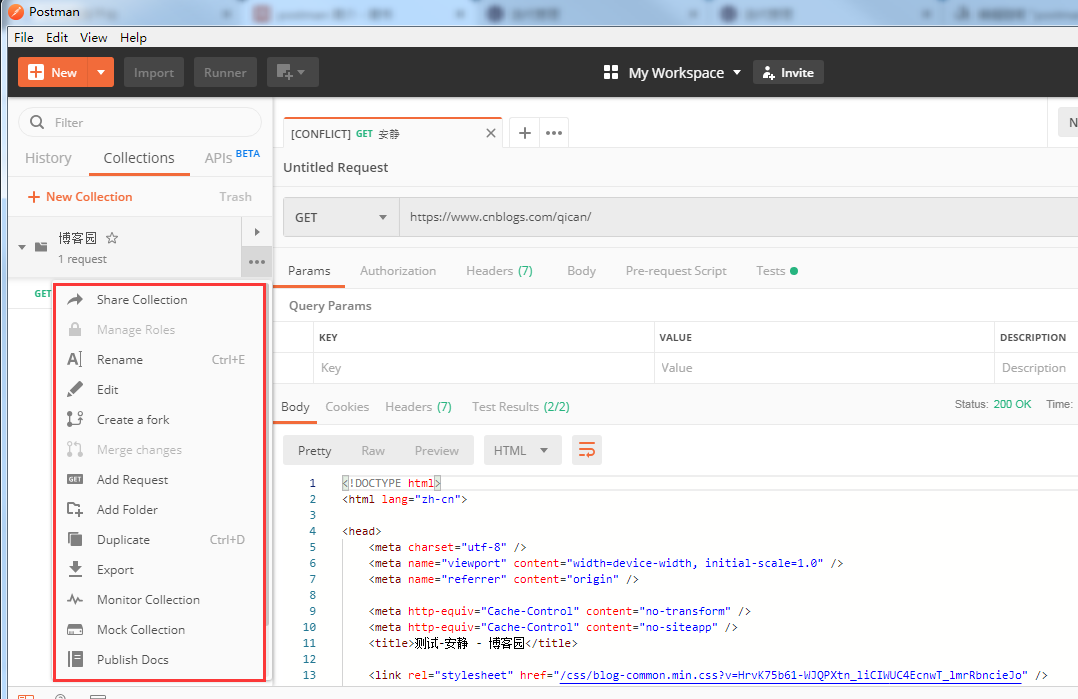Select the response Body tab
This screenshot has width=1078, height=699.
pyautogui.click(x=296, y=407)
